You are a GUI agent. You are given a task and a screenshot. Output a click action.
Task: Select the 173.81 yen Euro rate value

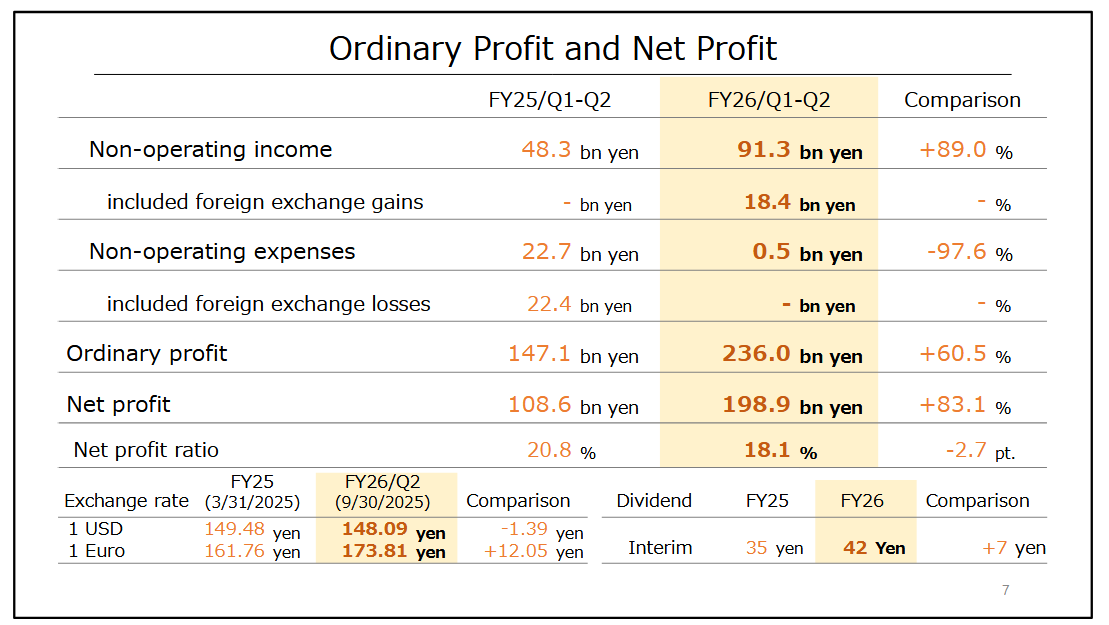coord(393,551)
